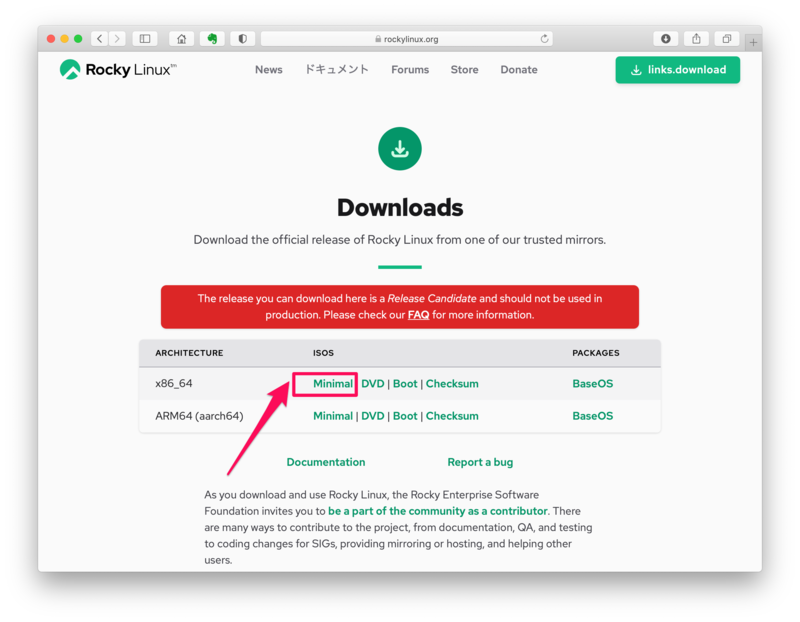Go back with Safari's back arrow

[99, 39]
